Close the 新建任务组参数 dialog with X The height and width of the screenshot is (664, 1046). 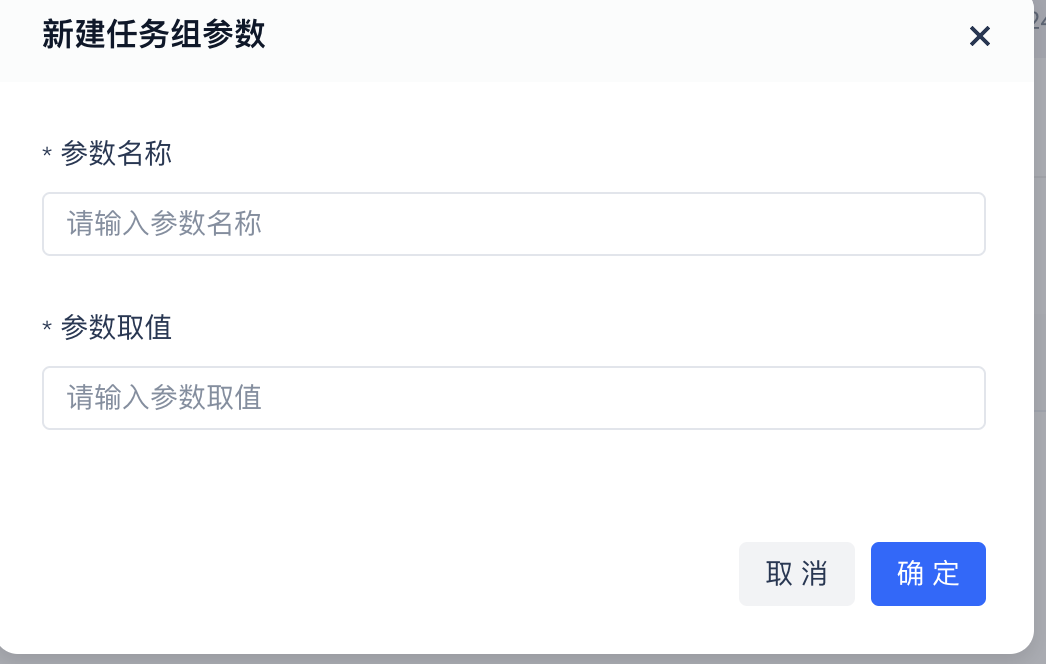pyautogui.click(x=980, y=37)
